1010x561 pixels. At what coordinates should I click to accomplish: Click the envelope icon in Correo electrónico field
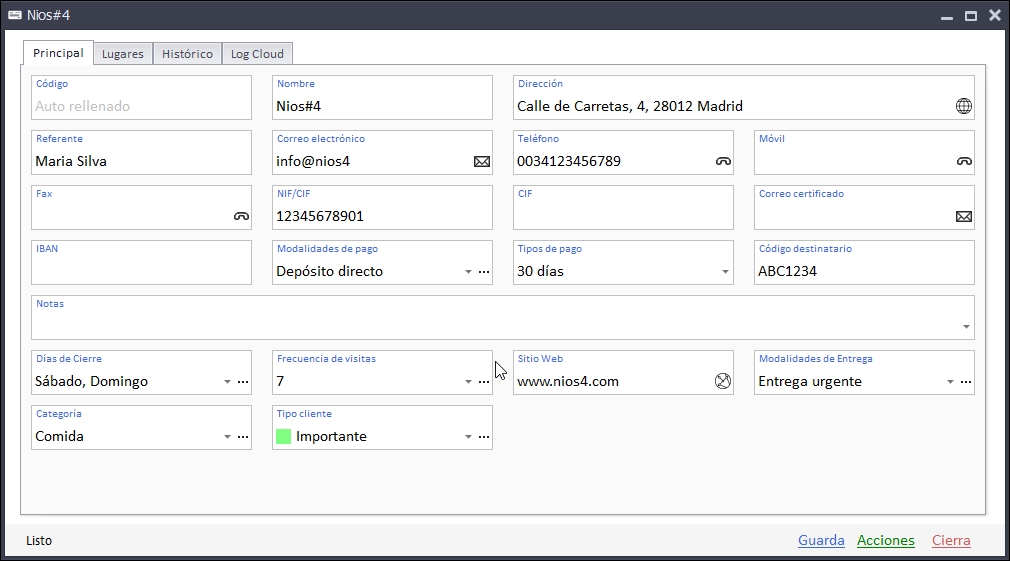coord(482,161)
